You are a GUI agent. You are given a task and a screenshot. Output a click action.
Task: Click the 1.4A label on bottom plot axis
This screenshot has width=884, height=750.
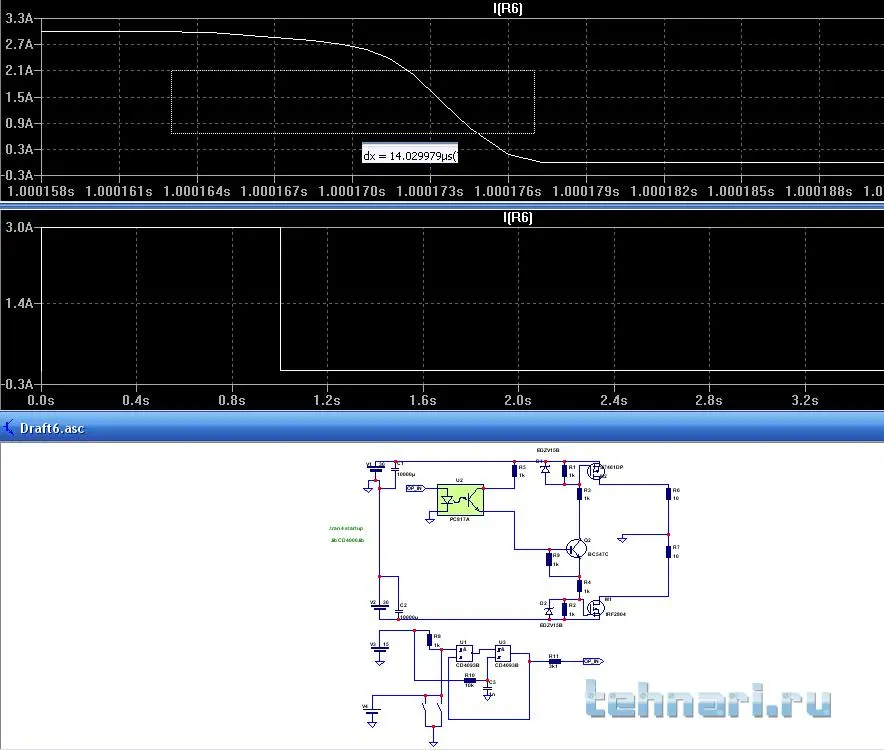tap(19, 303)
